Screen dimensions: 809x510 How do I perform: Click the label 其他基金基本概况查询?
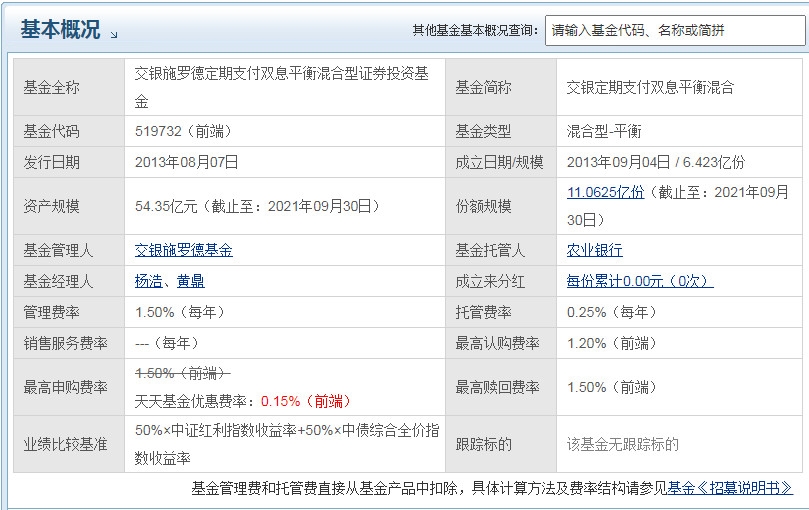[475, 30]
